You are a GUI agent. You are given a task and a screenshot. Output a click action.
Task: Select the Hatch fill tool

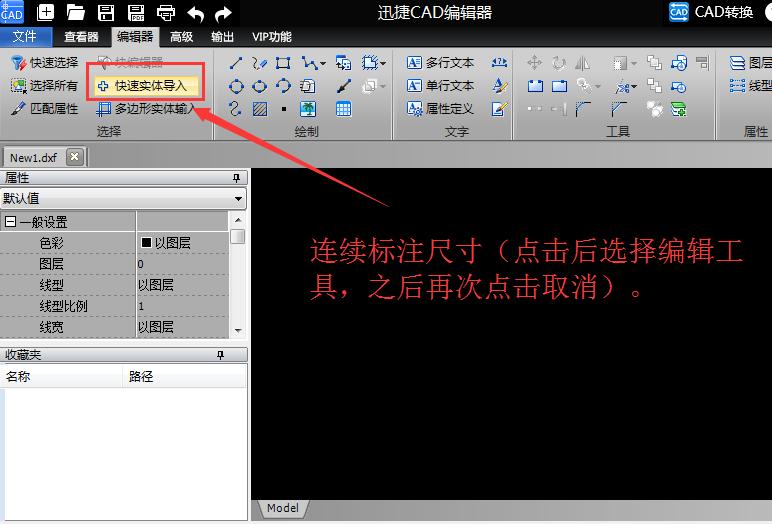[x=260, y=109]
